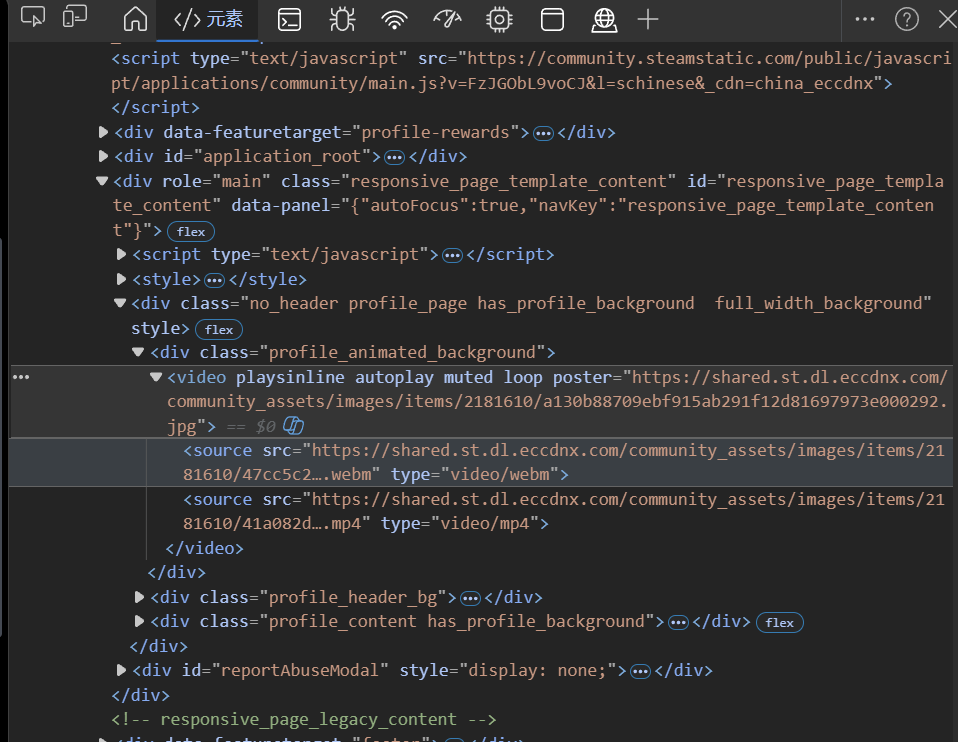
Task: Select the type="video/mp4" attribute text
Action: [459, 523]
